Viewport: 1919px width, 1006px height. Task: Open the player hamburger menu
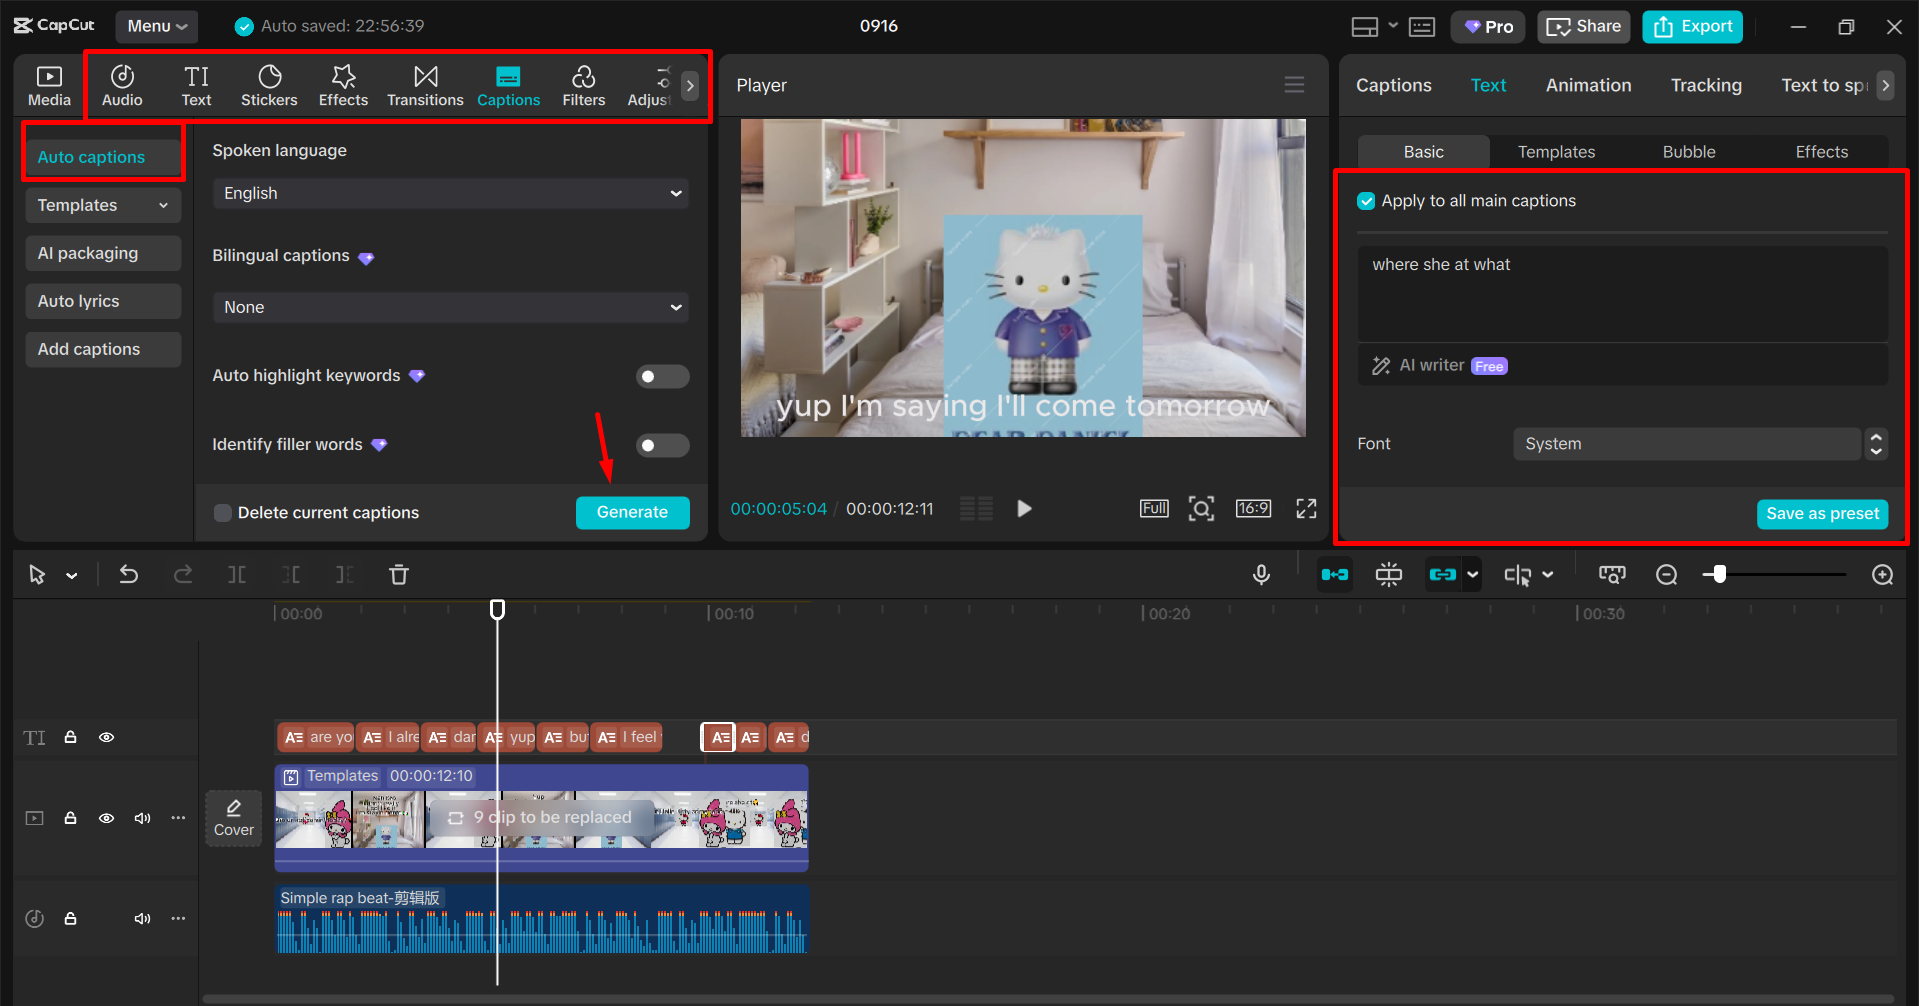1294,85
